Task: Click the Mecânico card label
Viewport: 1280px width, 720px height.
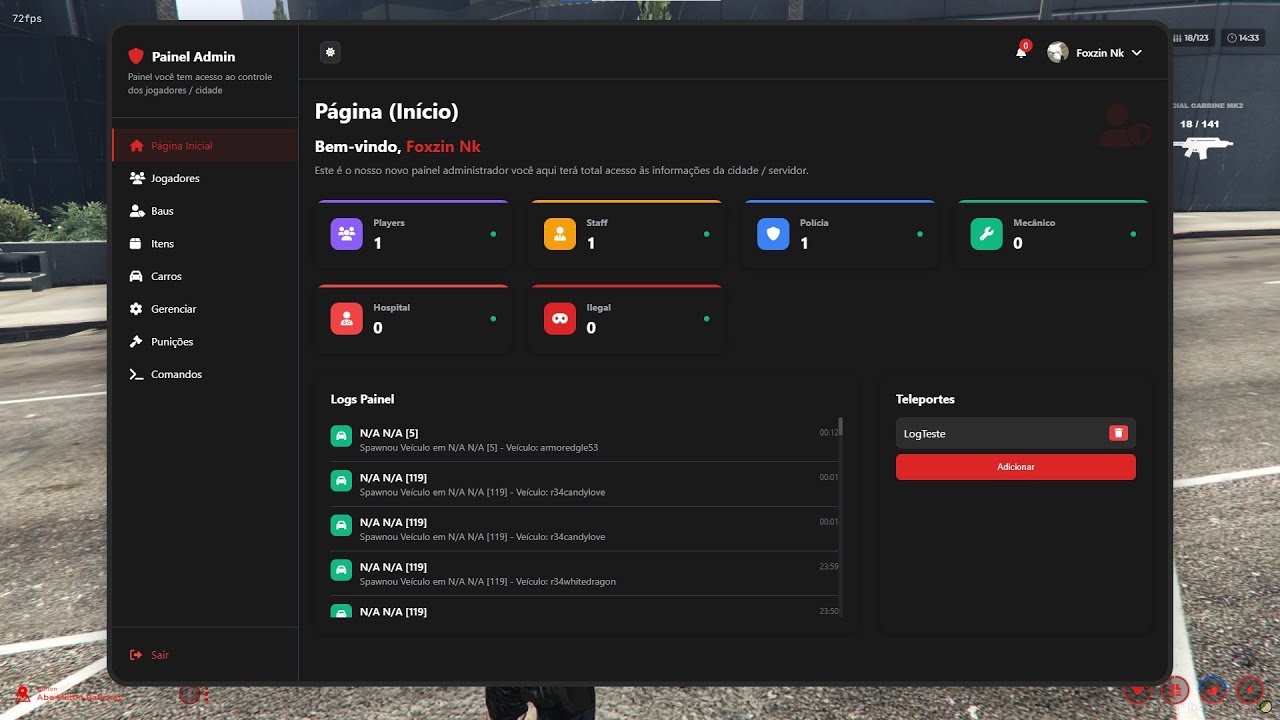Action: point(1034,223)
